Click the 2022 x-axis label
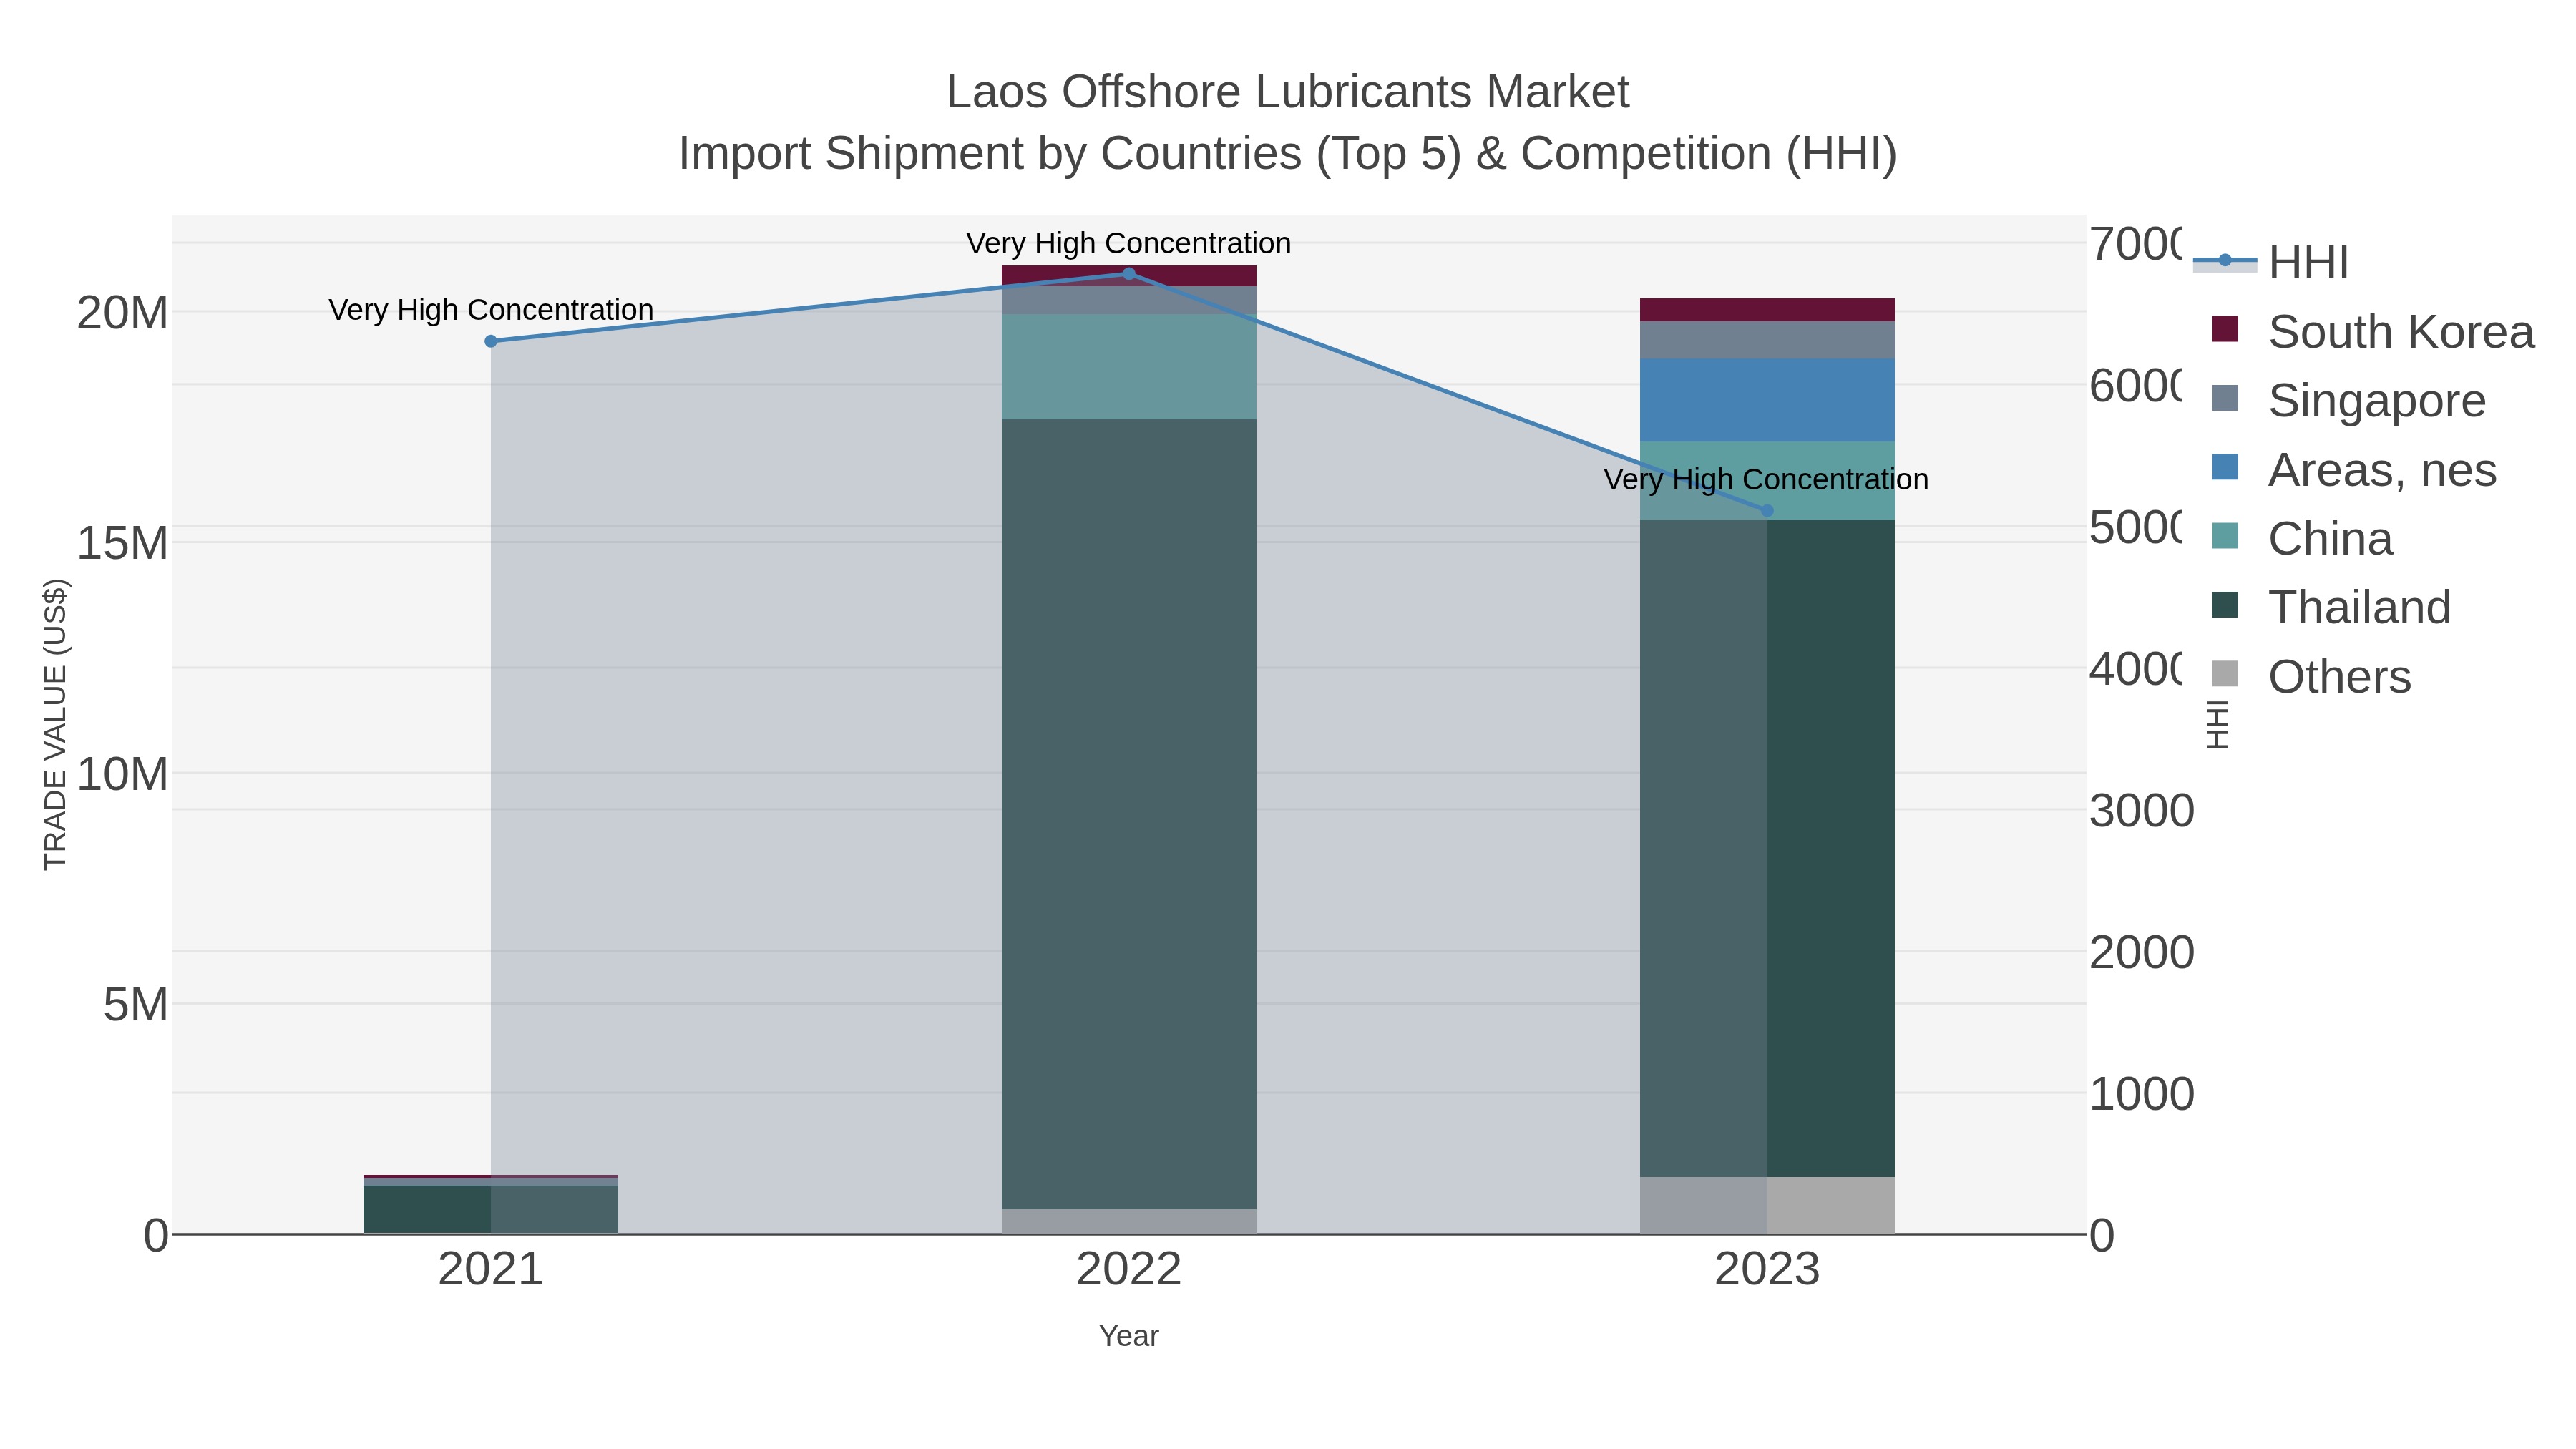This screenshot has width=2576, height=1449. 1129,1270
